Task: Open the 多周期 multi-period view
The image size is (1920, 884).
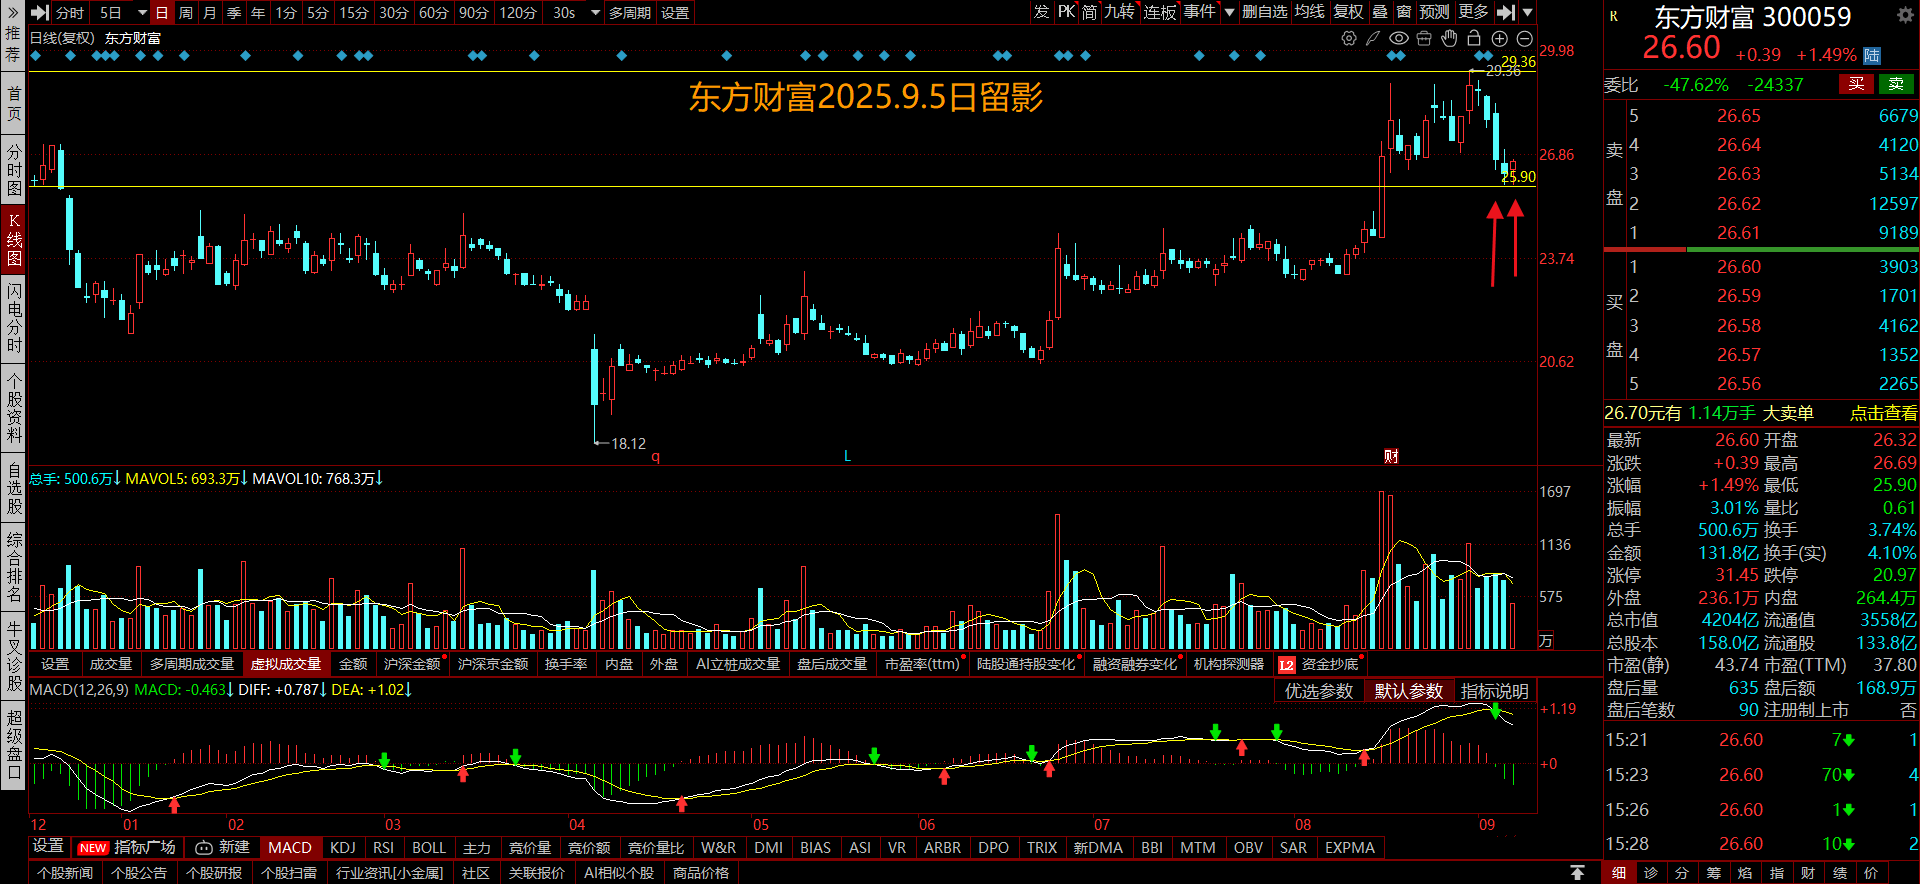Action: (x=630, y=13)
